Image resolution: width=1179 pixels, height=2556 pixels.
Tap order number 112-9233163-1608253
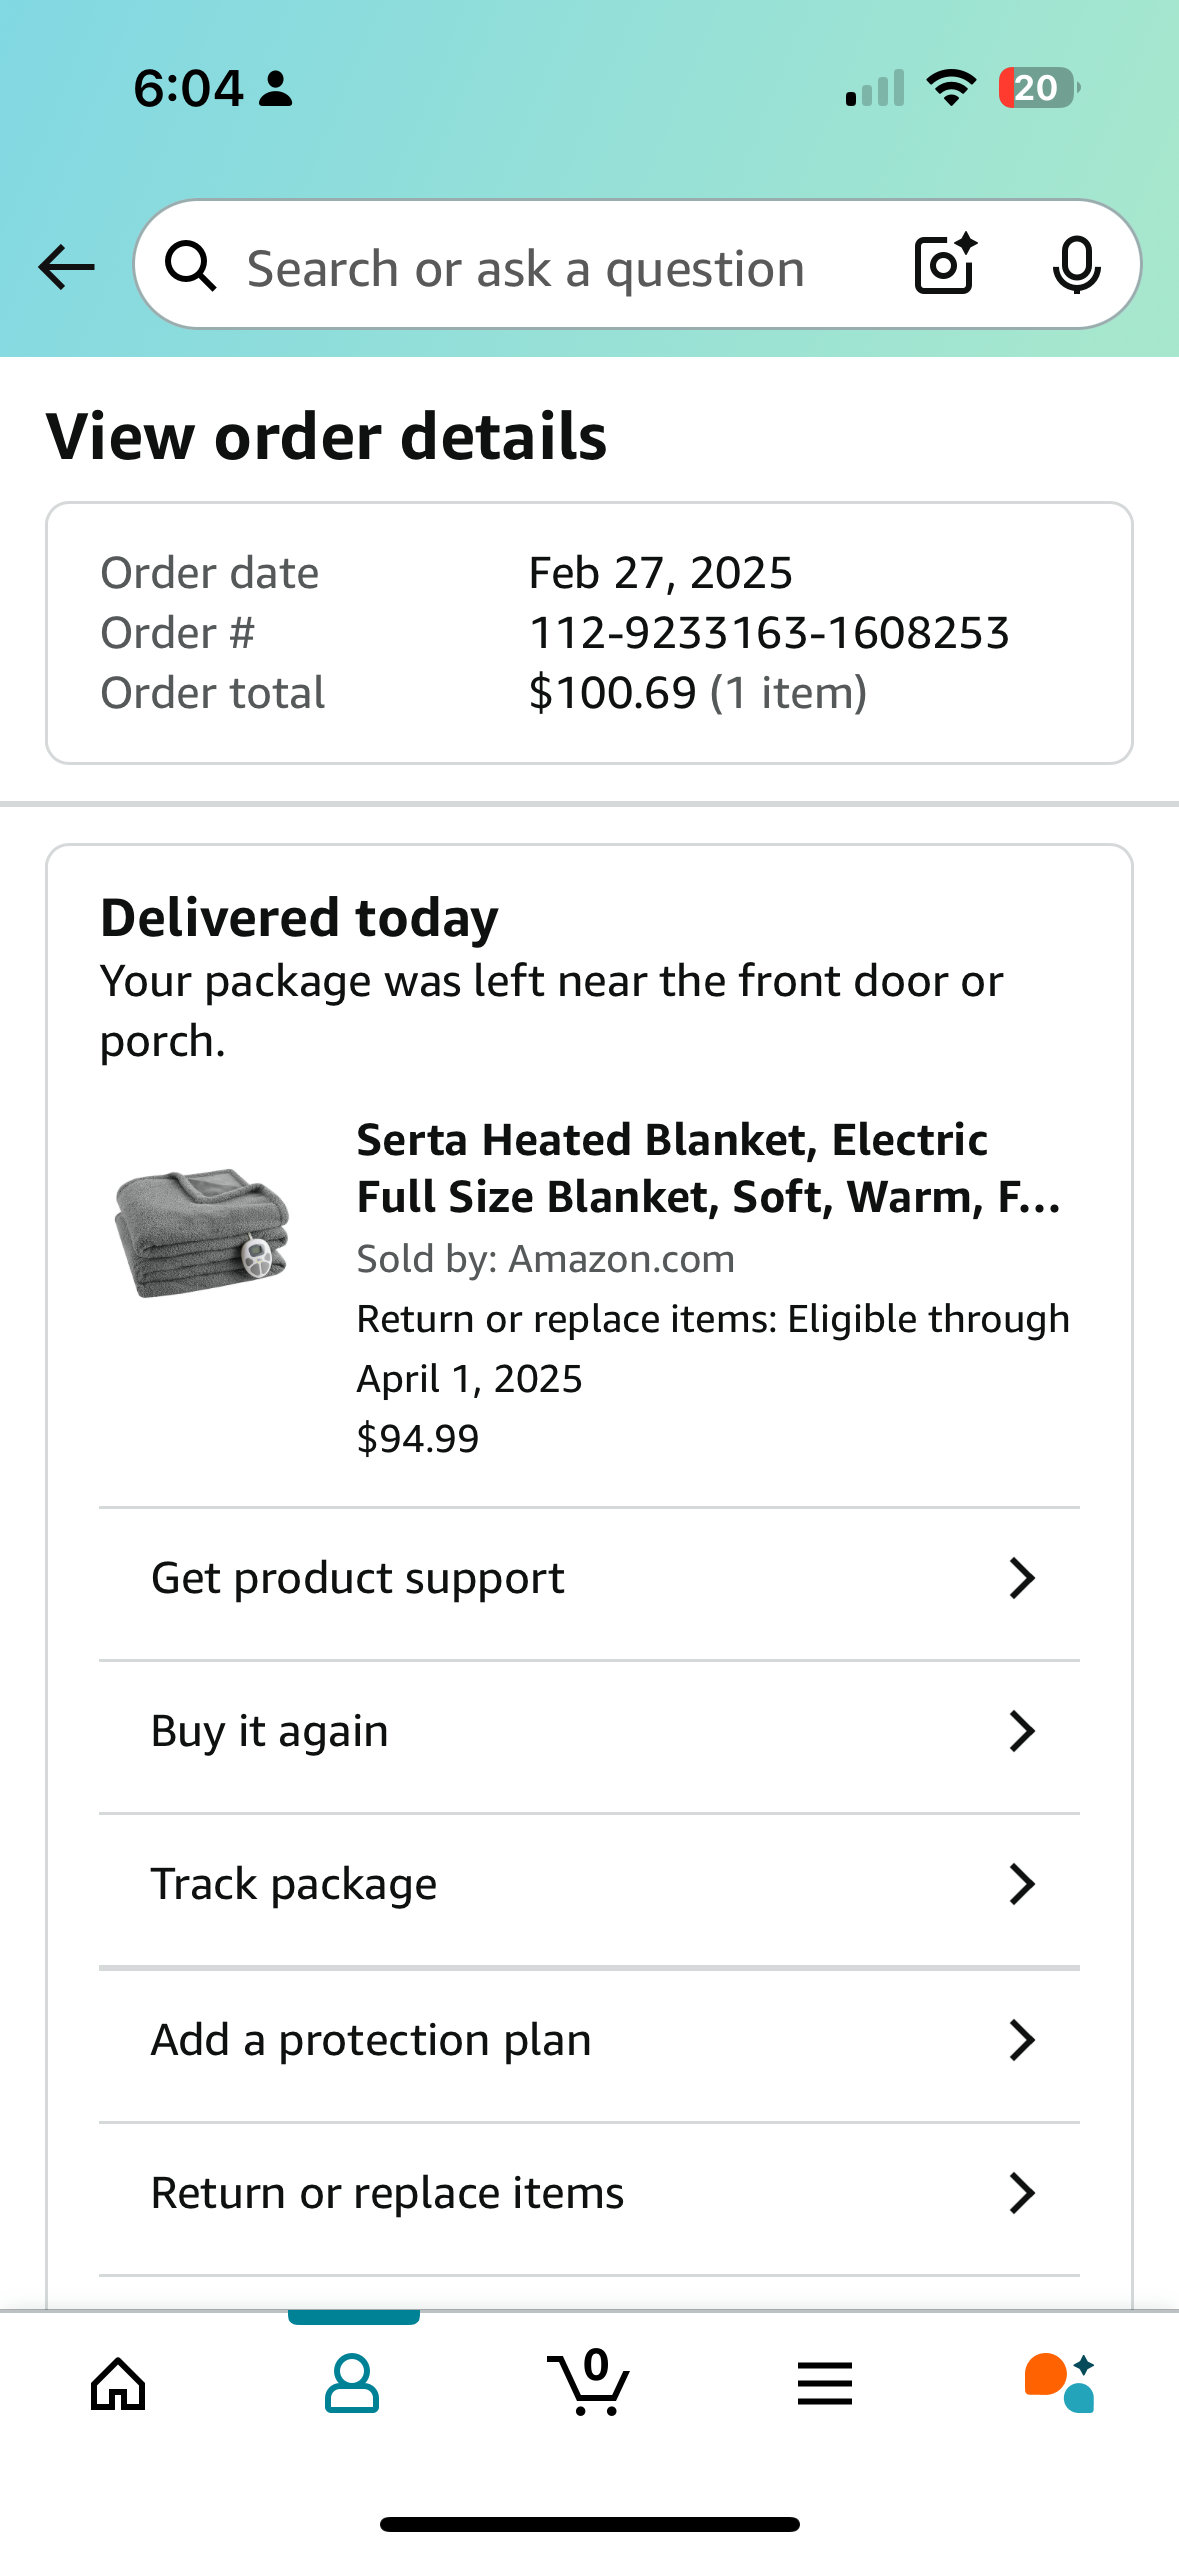769,632
